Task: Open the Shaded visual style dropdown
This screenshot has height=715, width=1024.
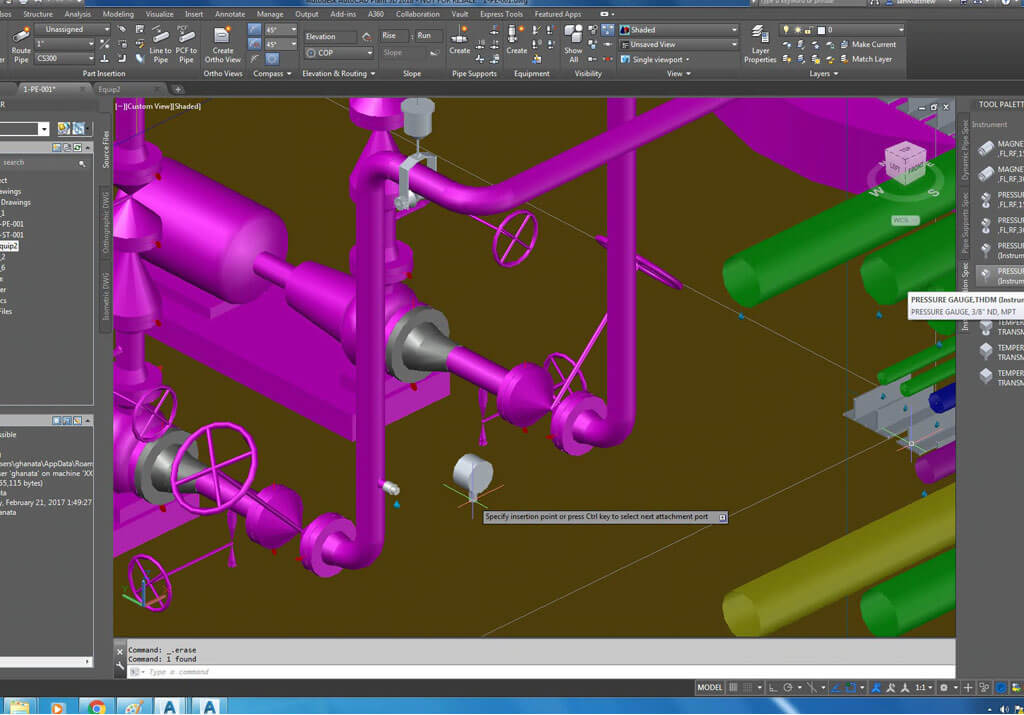Action: pos(679,30)
